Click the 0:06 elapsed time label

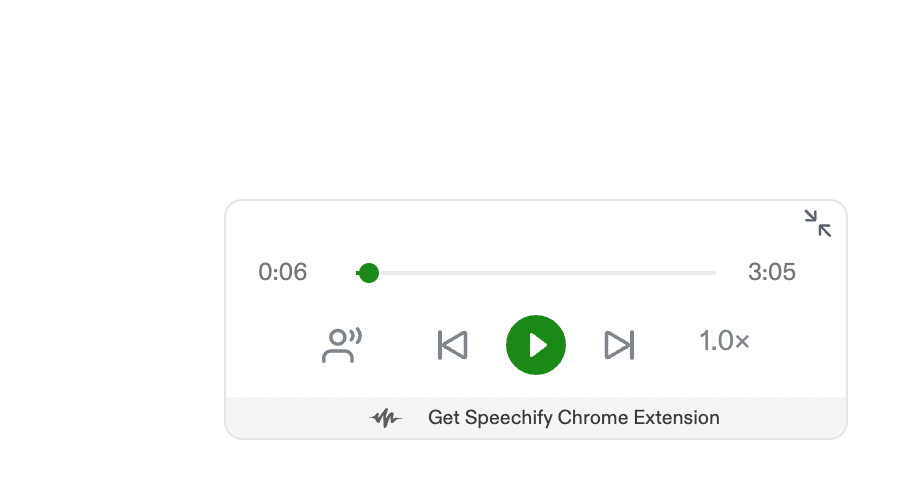click(x=283, y=273)
